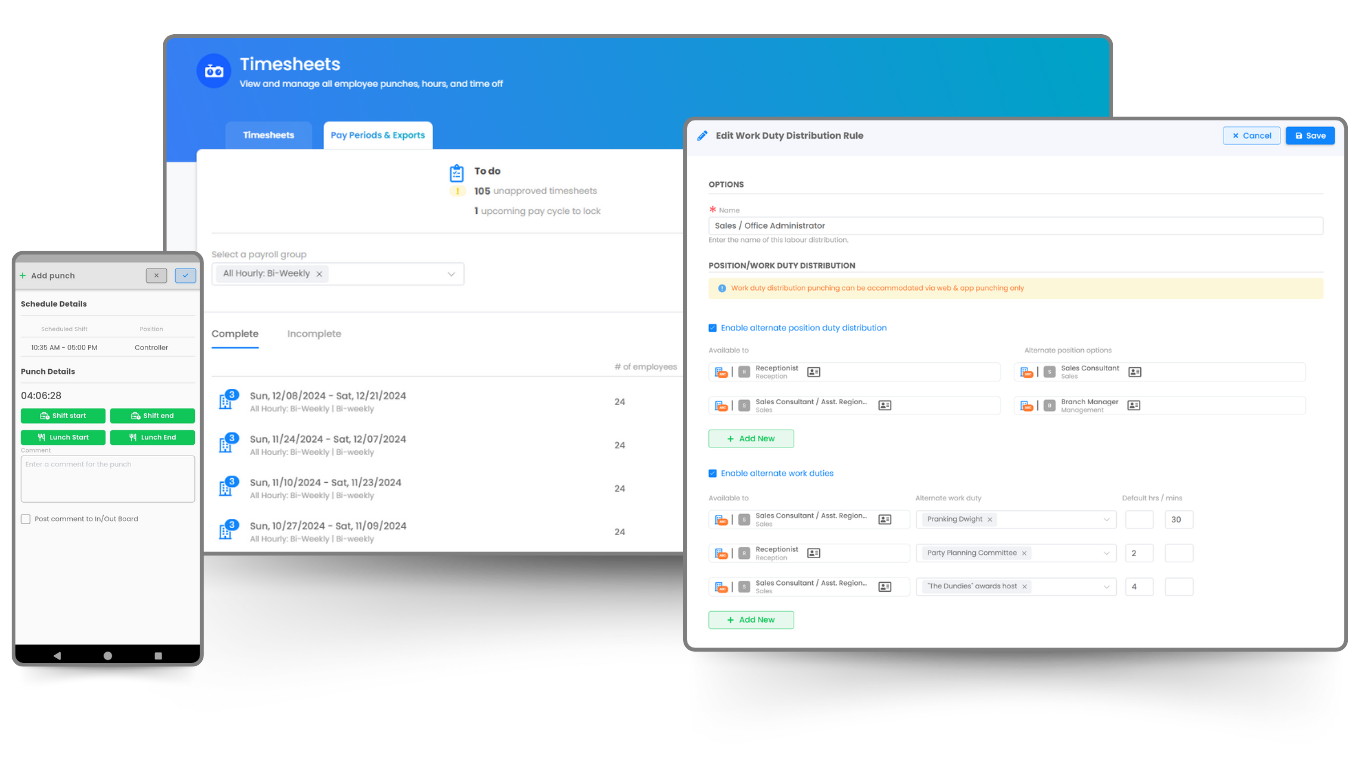
Task: Tap Android back button on phone
Action: point(57,655)
